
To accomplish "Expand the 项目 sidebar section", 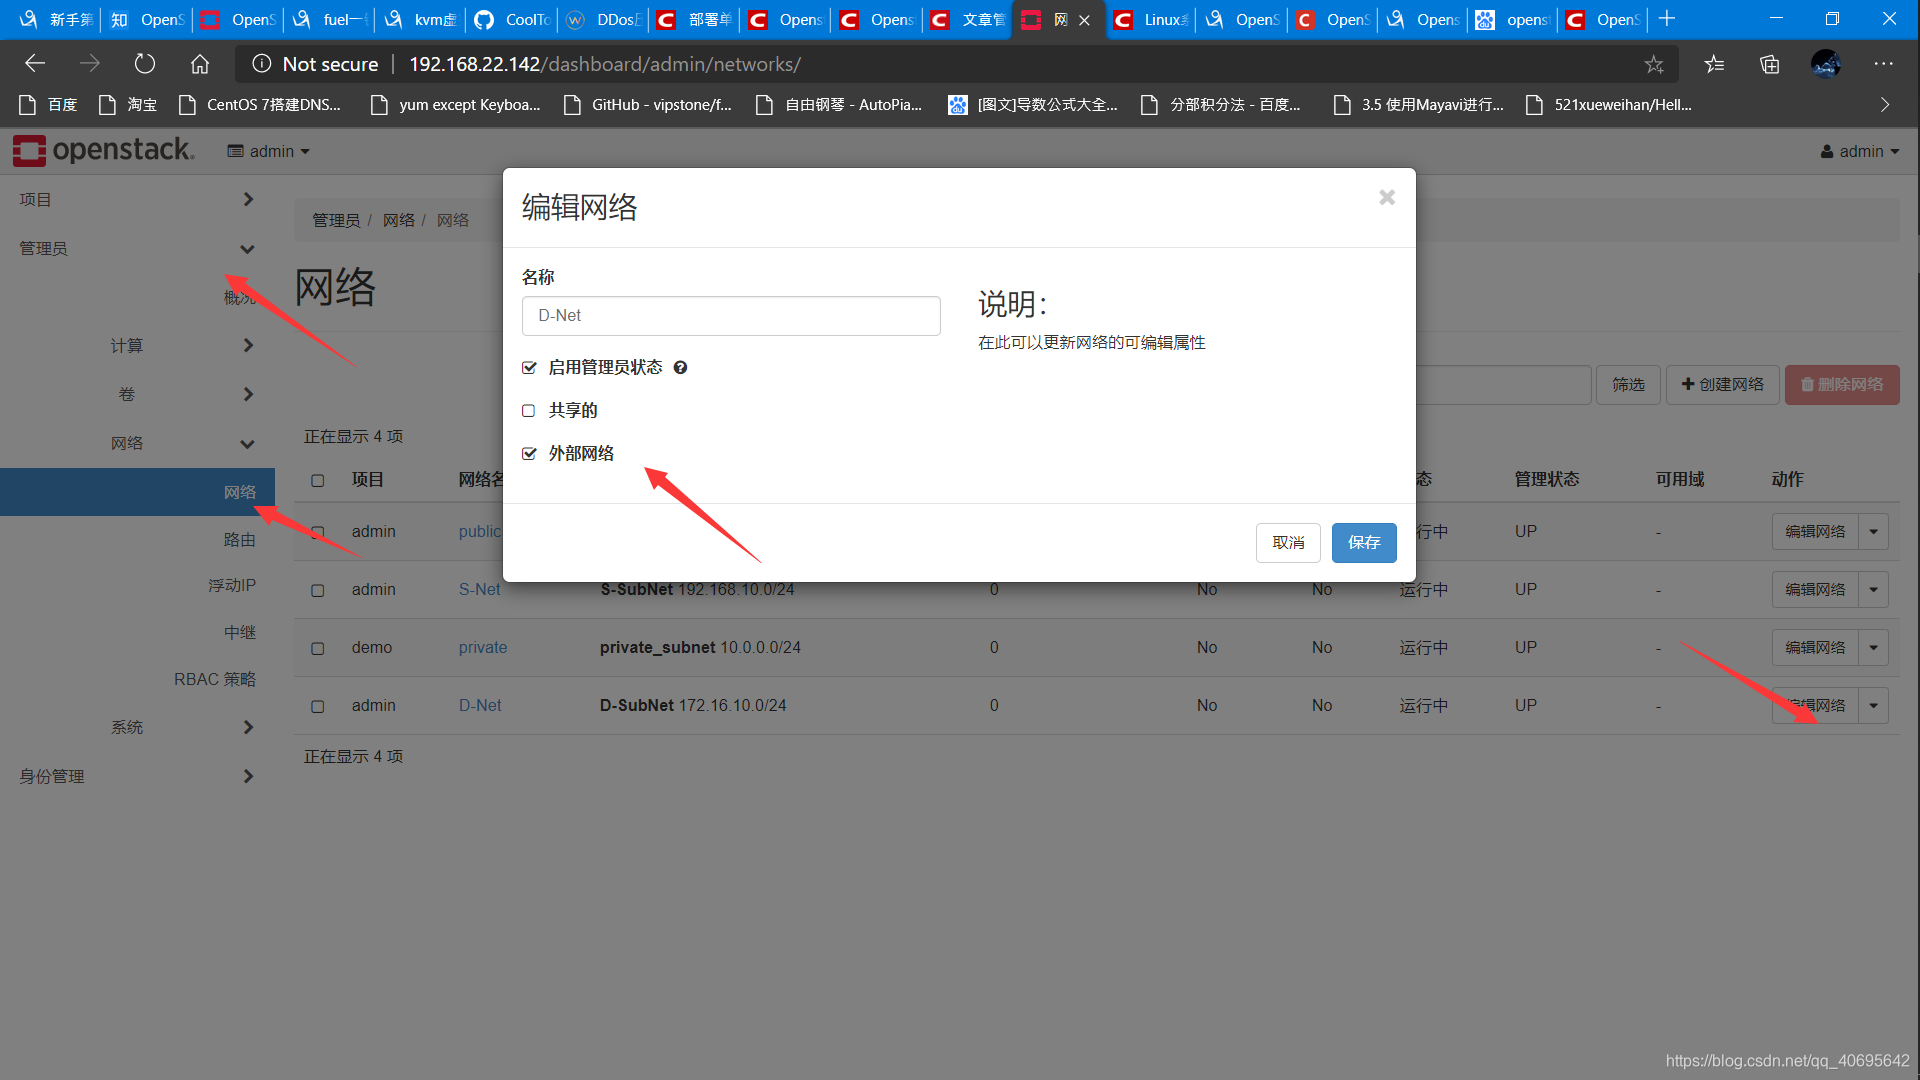I will pos(137,200).
